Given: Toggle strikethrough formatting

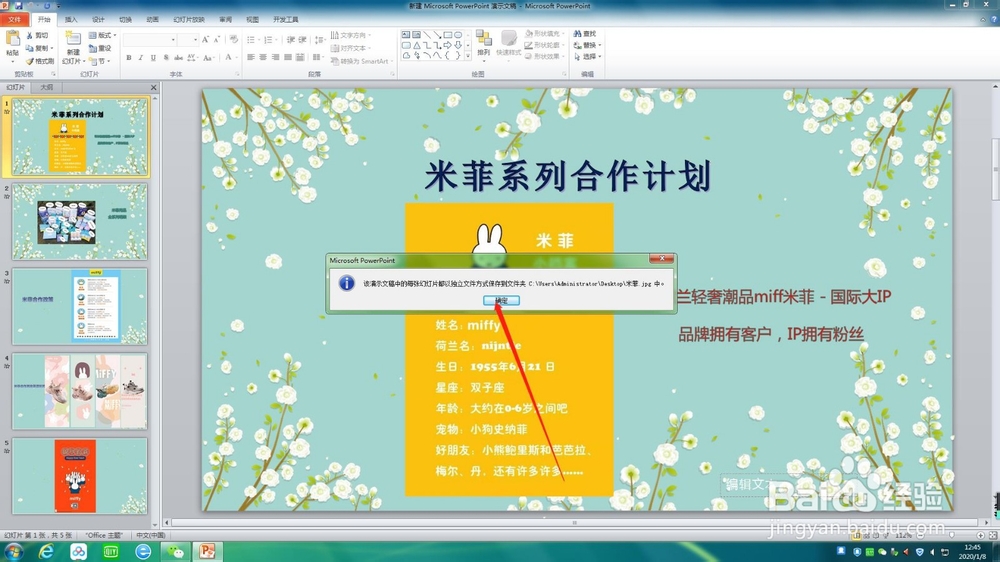Looking at the screenshot, I should click(179, 57).
